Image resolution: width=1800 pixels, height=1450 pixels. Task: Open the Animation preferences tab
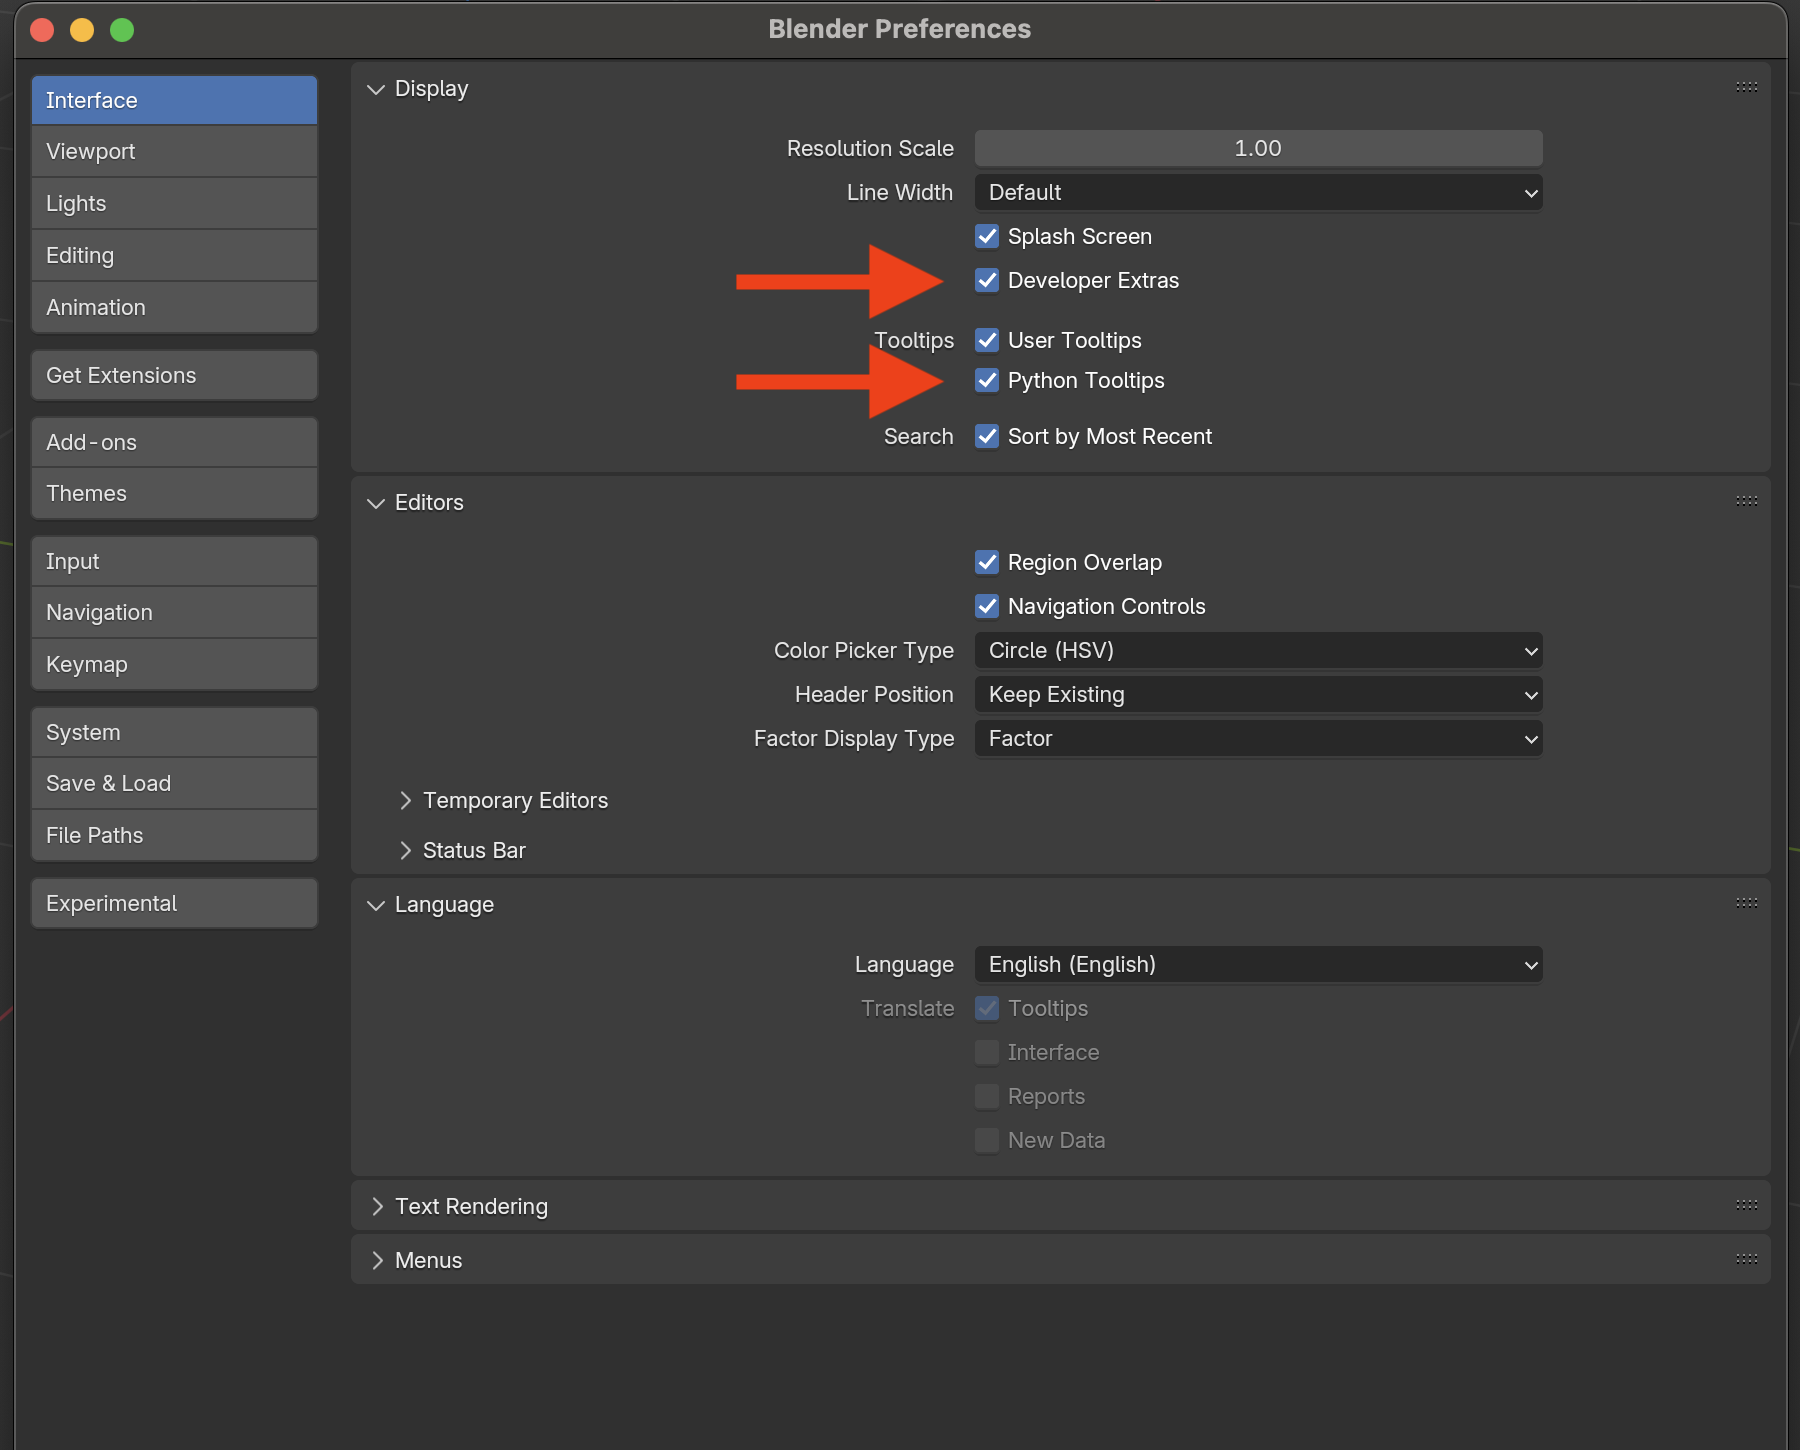coord(174,307)
